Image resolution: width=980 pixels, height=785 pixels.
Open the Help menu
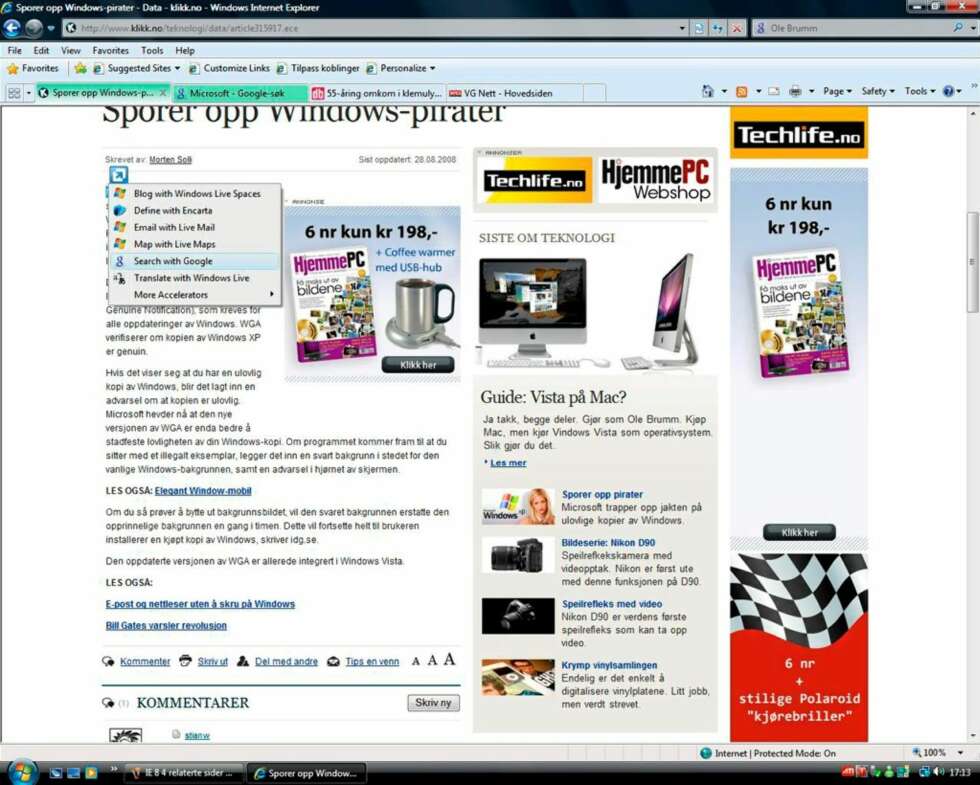[x=184, y=51]
